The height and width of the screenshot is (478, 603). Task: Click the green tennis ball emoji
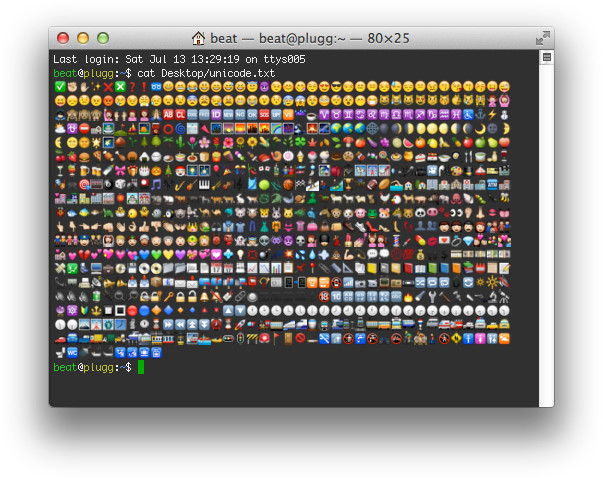(264, 185)
